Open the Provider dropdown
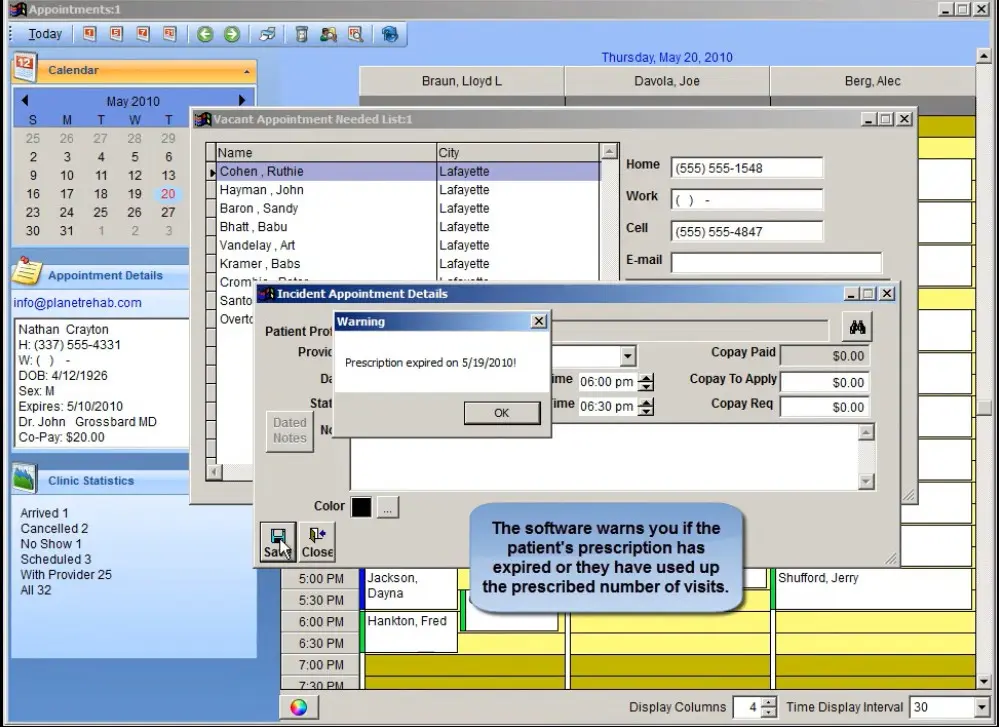Screen dimensions: 999x727 point(627,356)
